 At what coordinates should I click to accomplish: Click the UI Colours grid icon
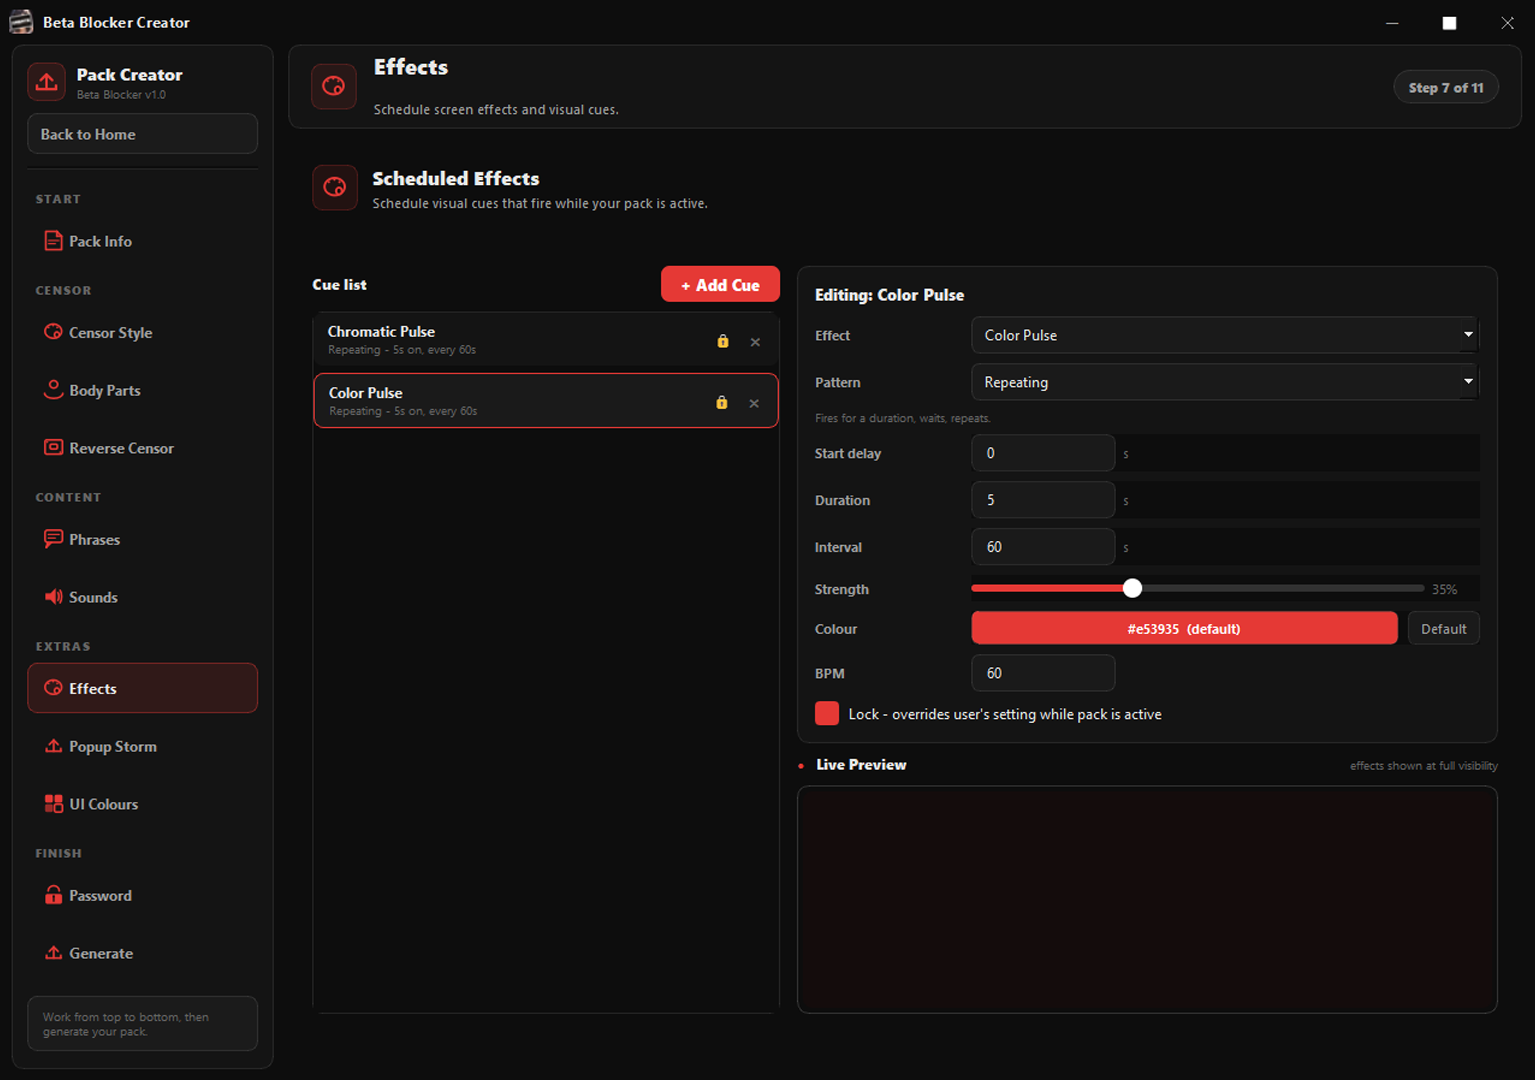(x=53, y=804)
